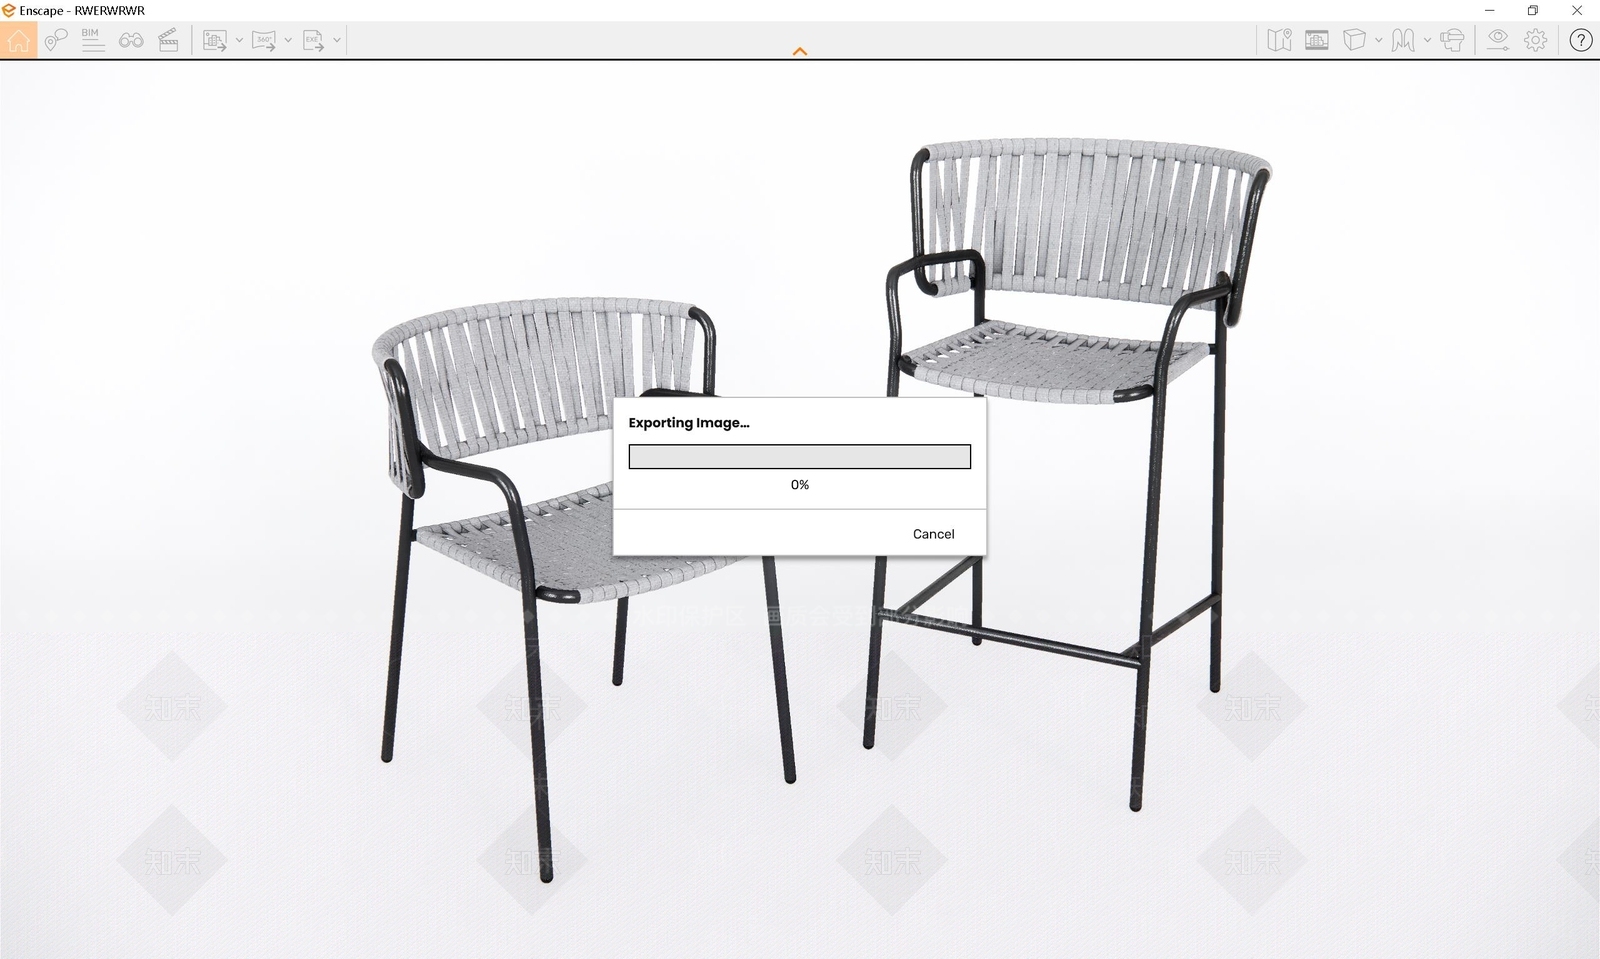The width and height of the screenshot is (1600, 959).
Task: Collapse the toolbar with the orange chevron
Action: (x=800, y=51)
